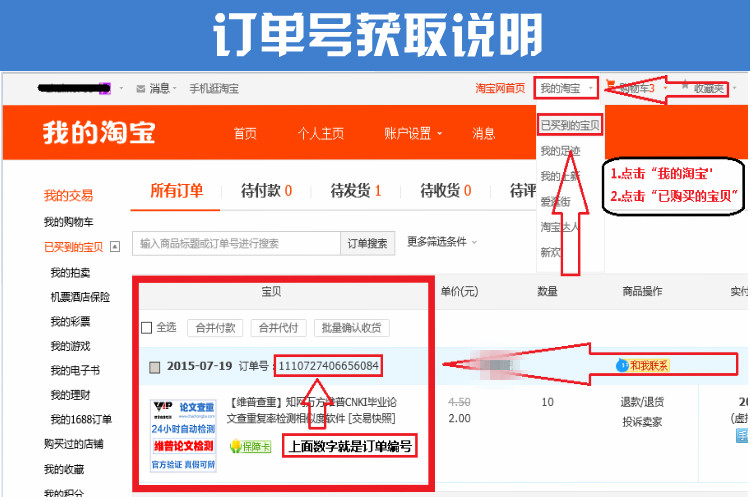Open 我的收藏 in sidebar
Viewport: 750px width, 500px height.
pos(64,469)
